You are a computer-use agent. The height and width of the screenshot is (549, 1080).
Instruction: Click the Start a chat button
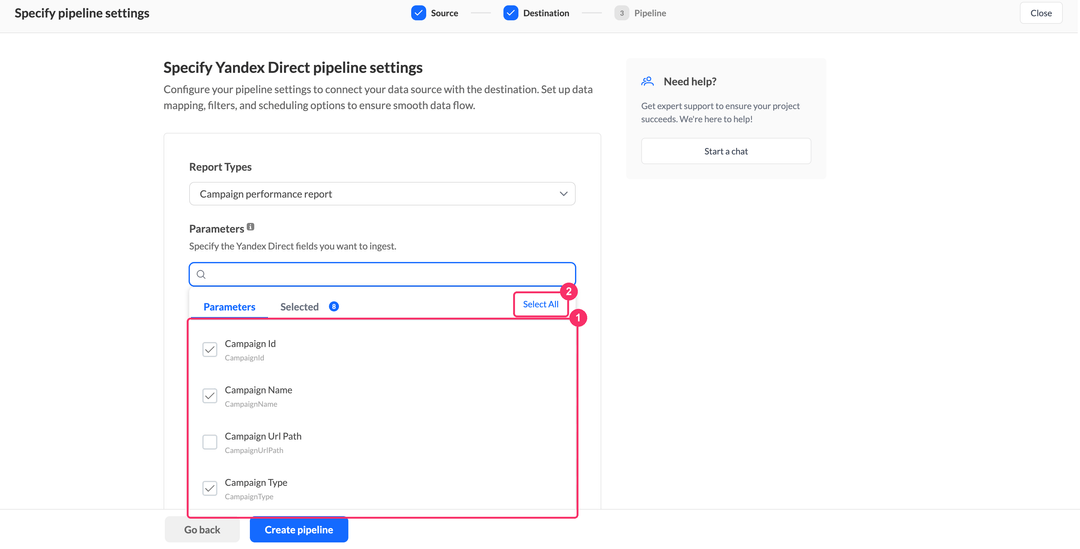[726, 151]
